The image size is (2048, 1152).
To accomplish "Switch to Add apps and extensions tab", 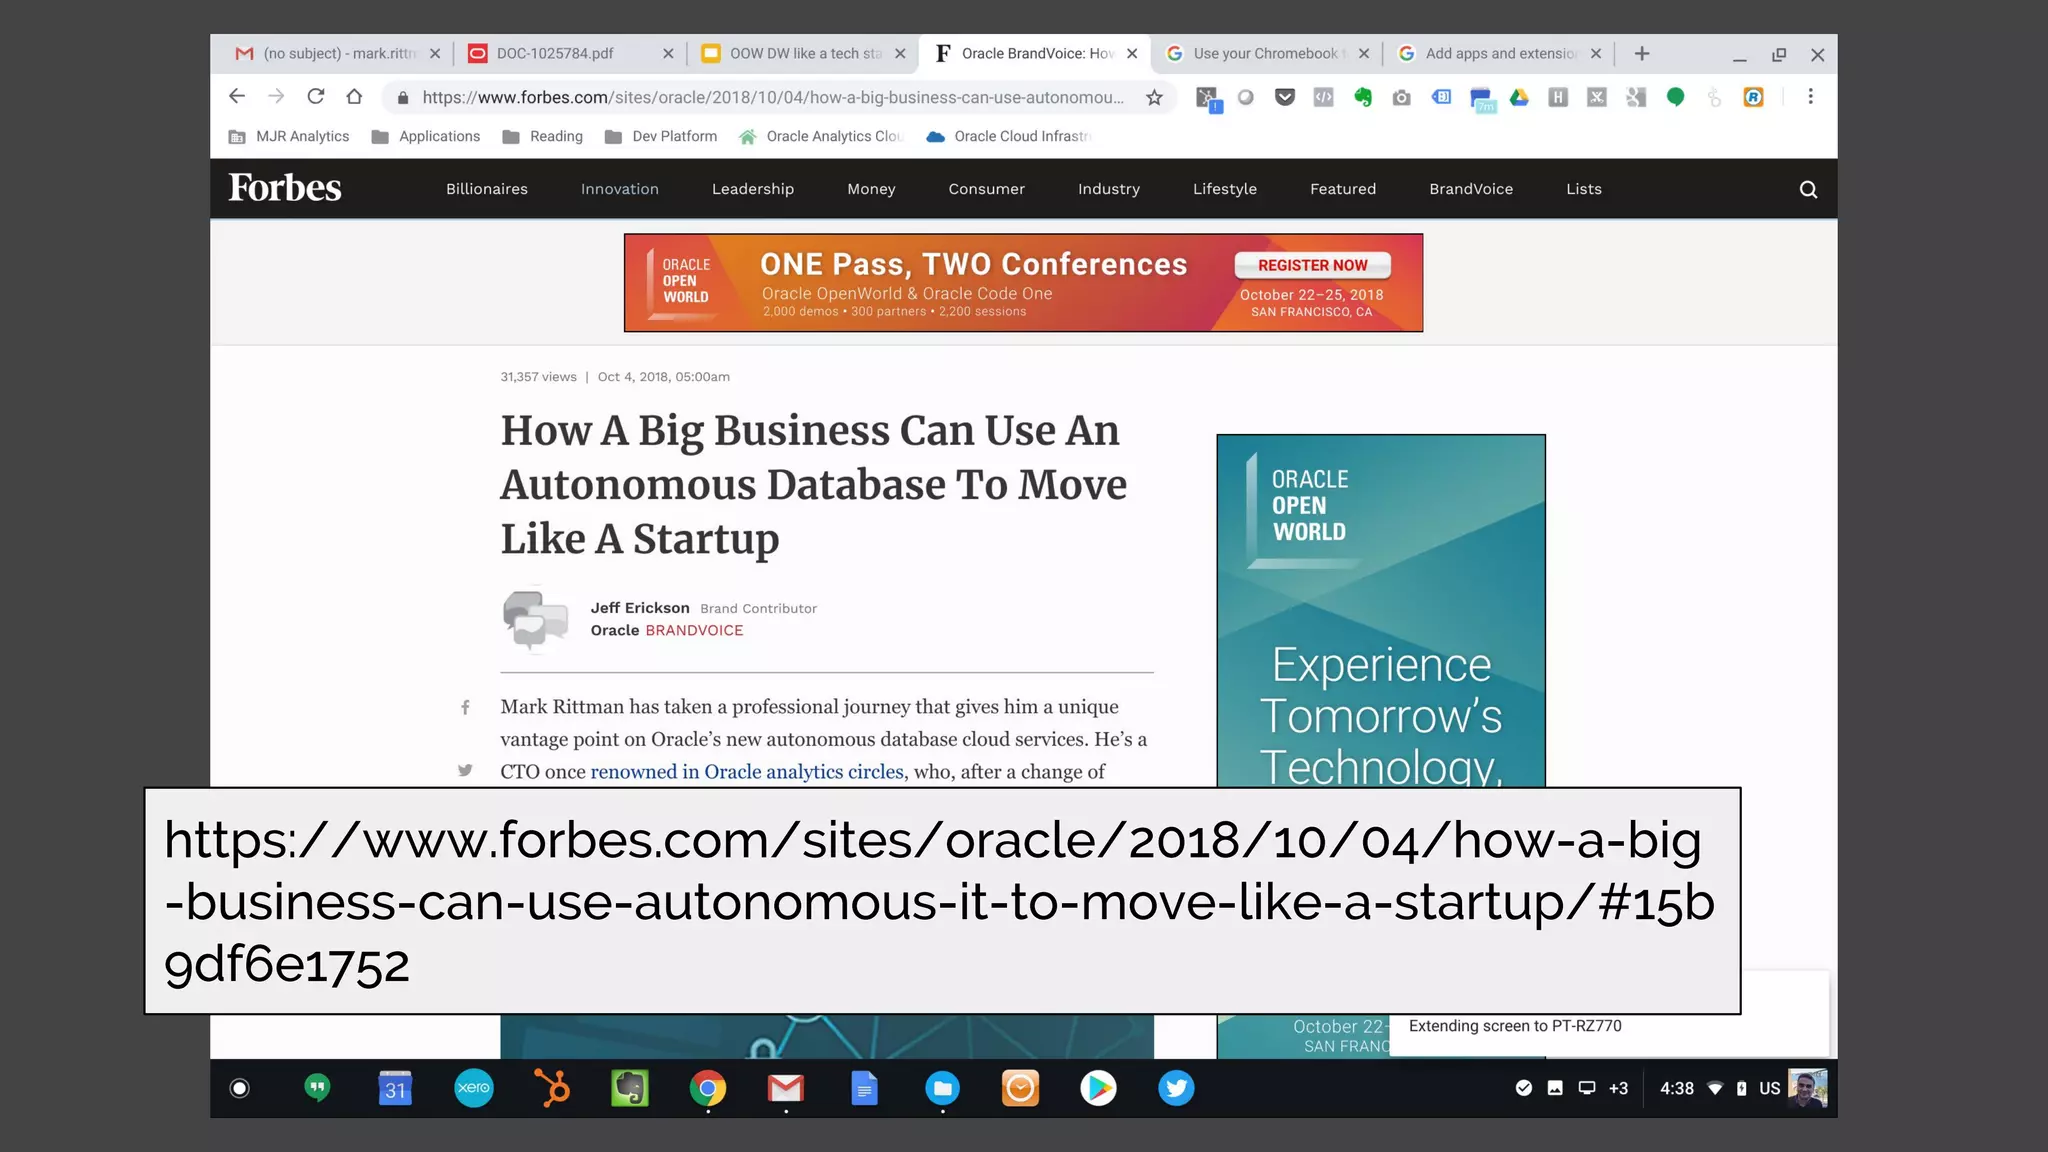I will pos(1499,54).
